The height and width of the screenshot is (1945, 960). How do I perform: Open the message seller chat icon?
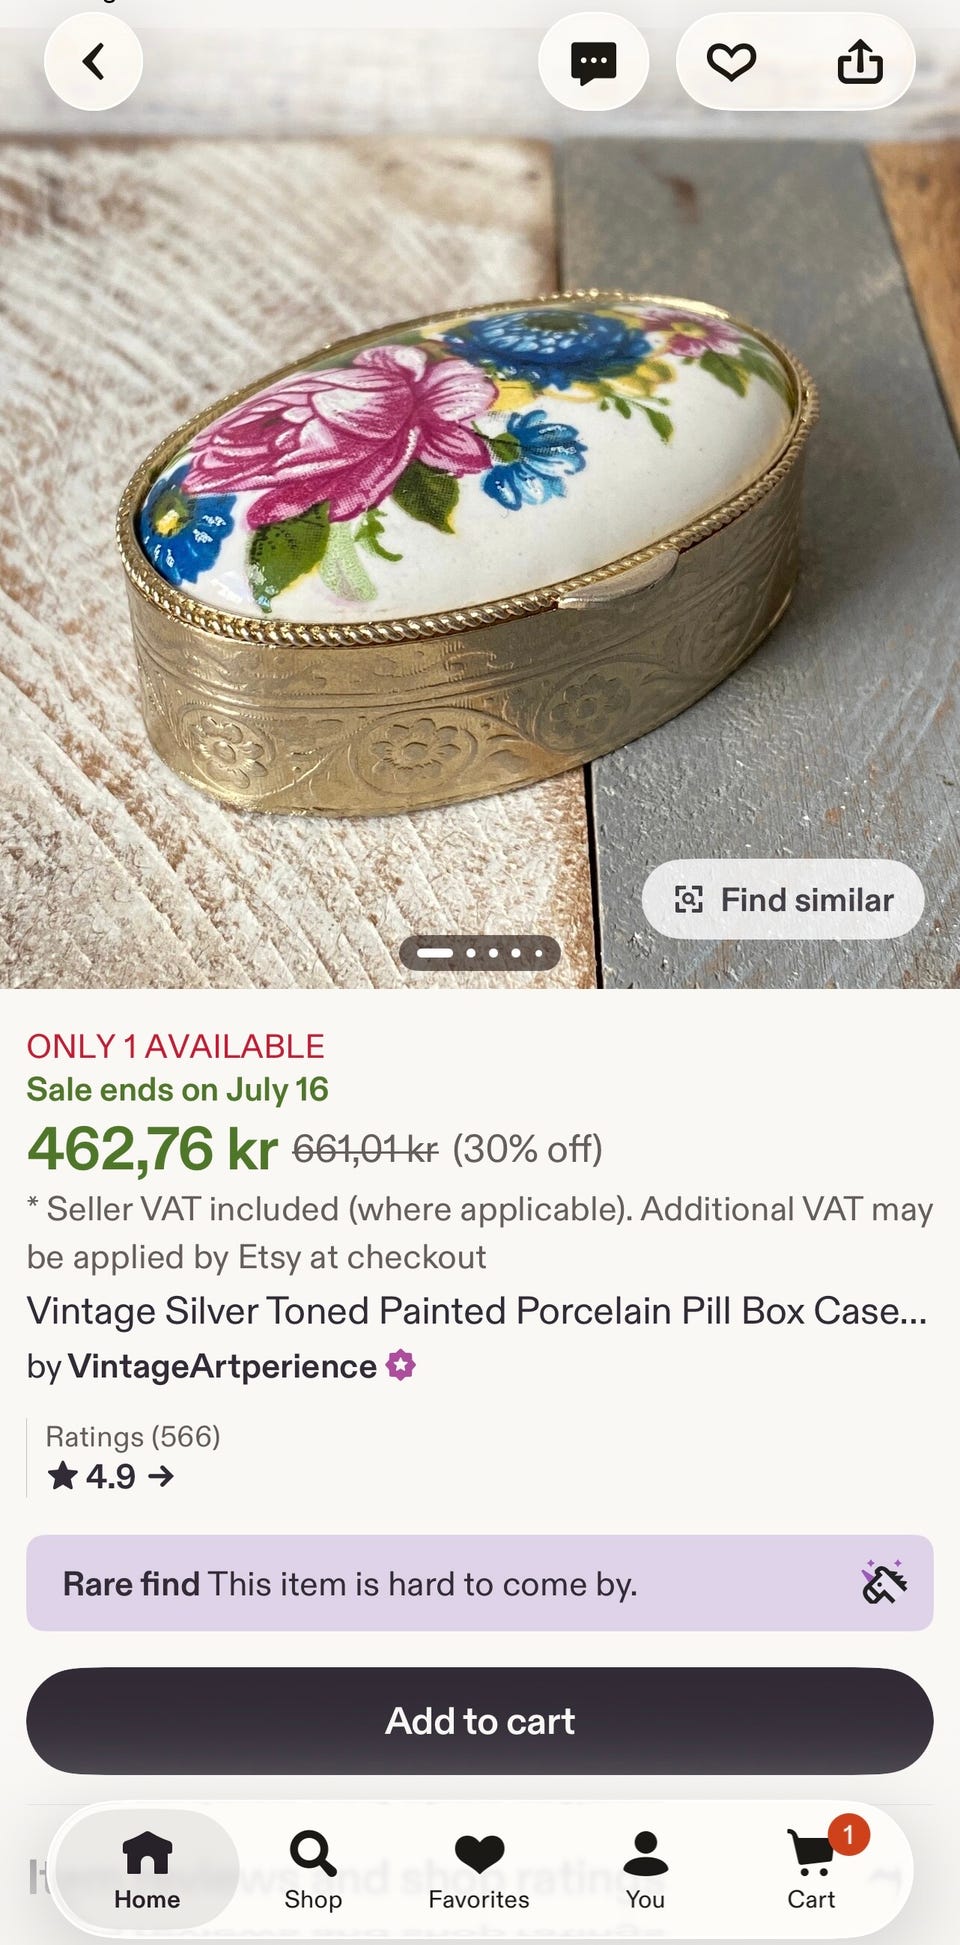pyautogui.click(x=593, y=62)
